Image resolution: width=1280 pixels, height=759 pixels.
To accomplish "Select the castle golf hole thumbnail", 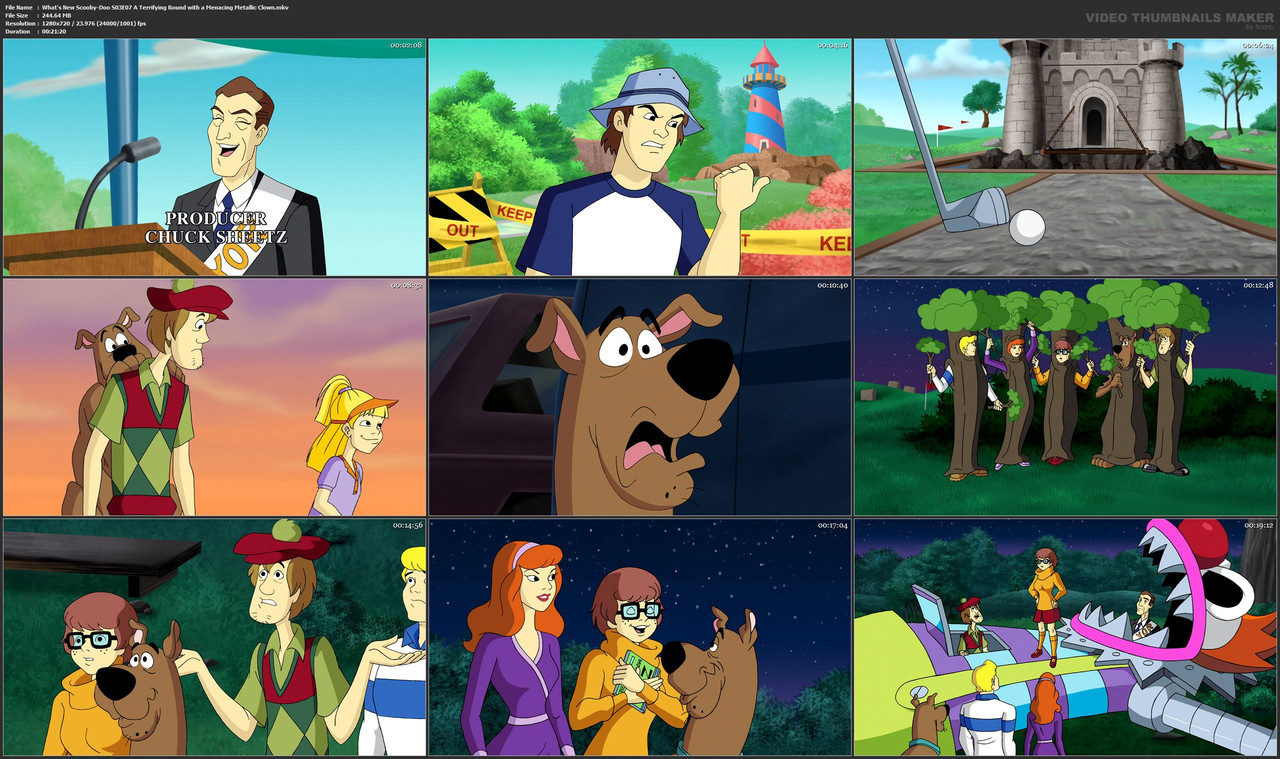I will [x=1064, y=155].
